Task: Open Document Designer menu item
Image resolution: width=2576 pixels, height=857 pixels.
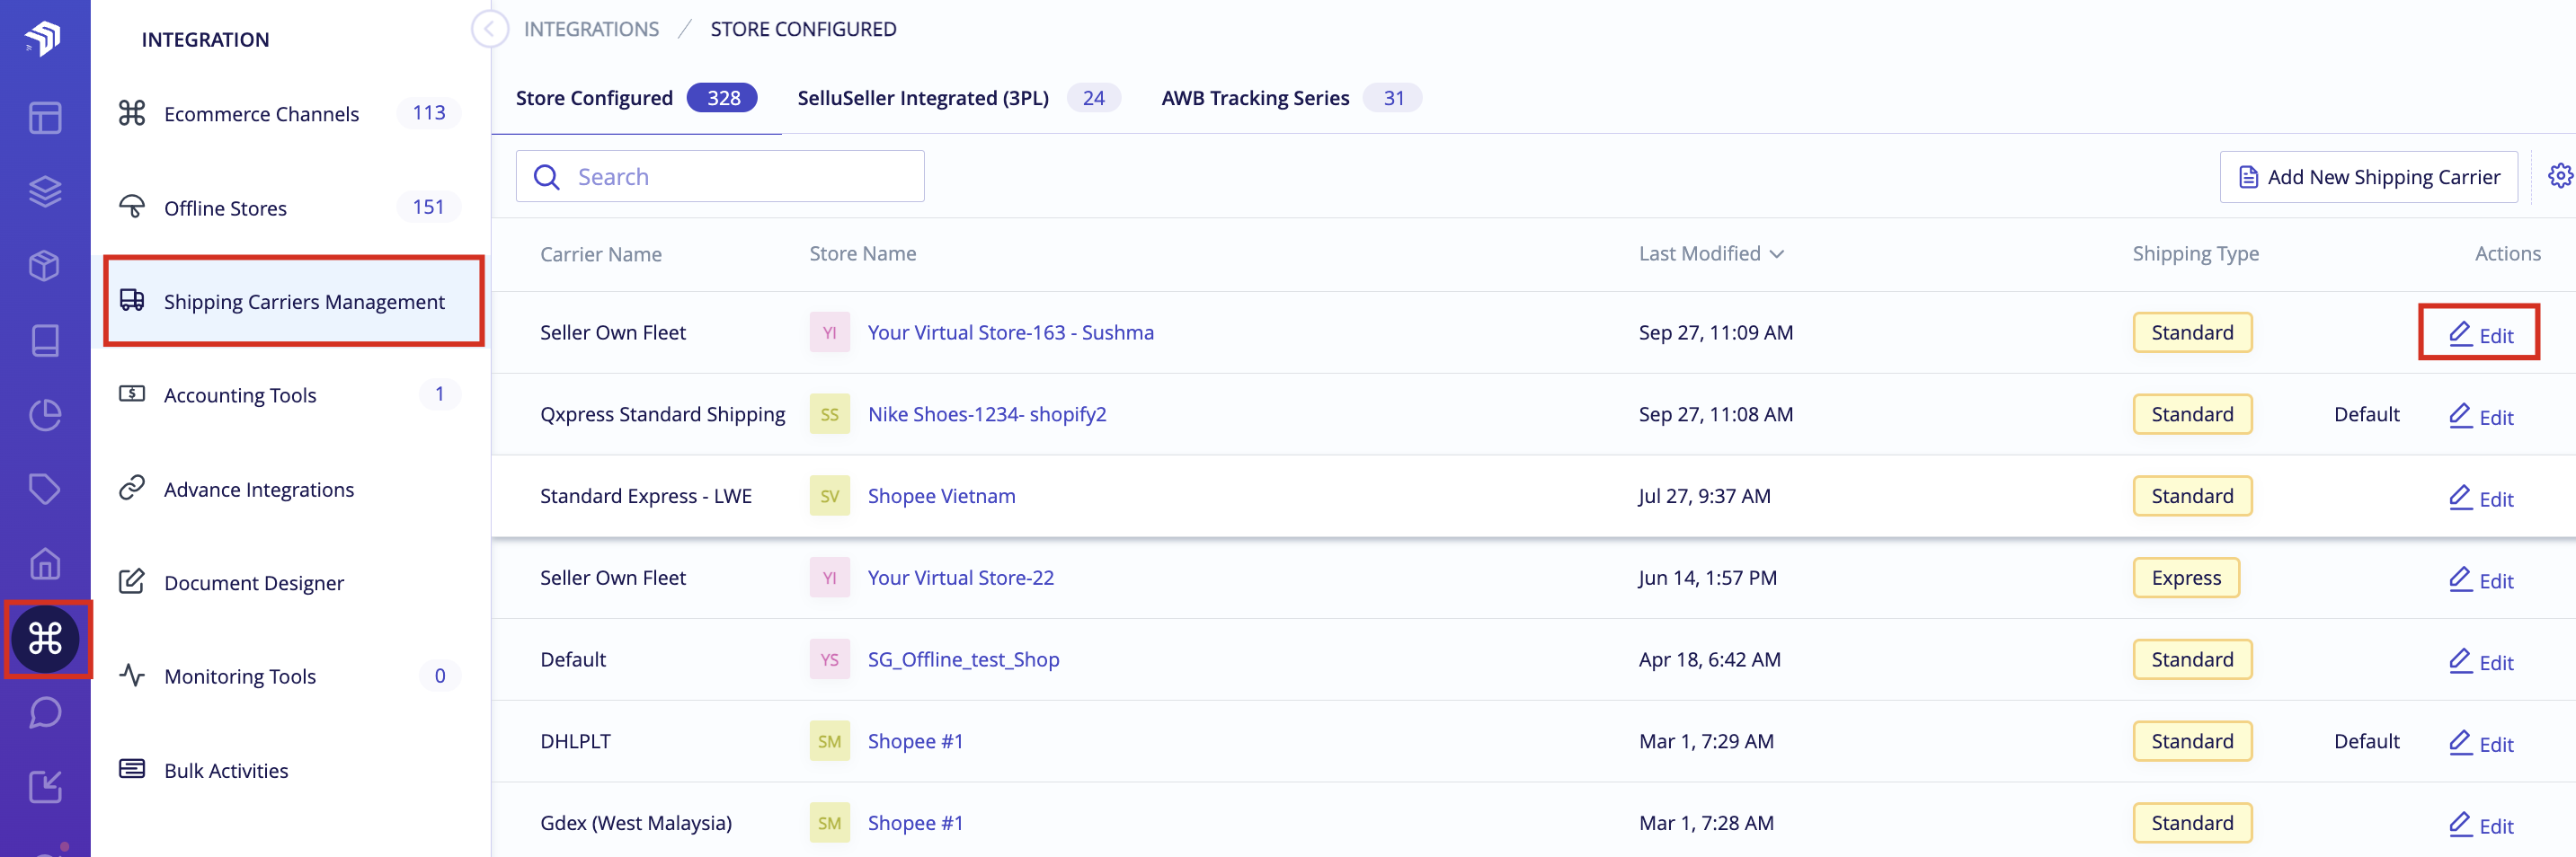Action: click(290, 582)
